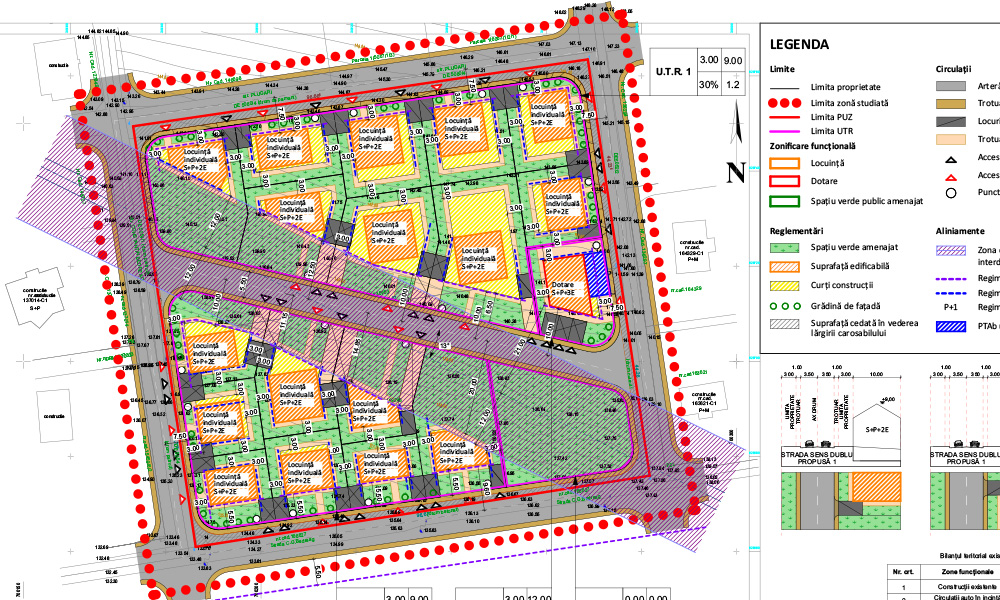Click the blue hatched PTAB swatch in the legend
This screenshot has width=1000, height=600.
coord(950,326)
